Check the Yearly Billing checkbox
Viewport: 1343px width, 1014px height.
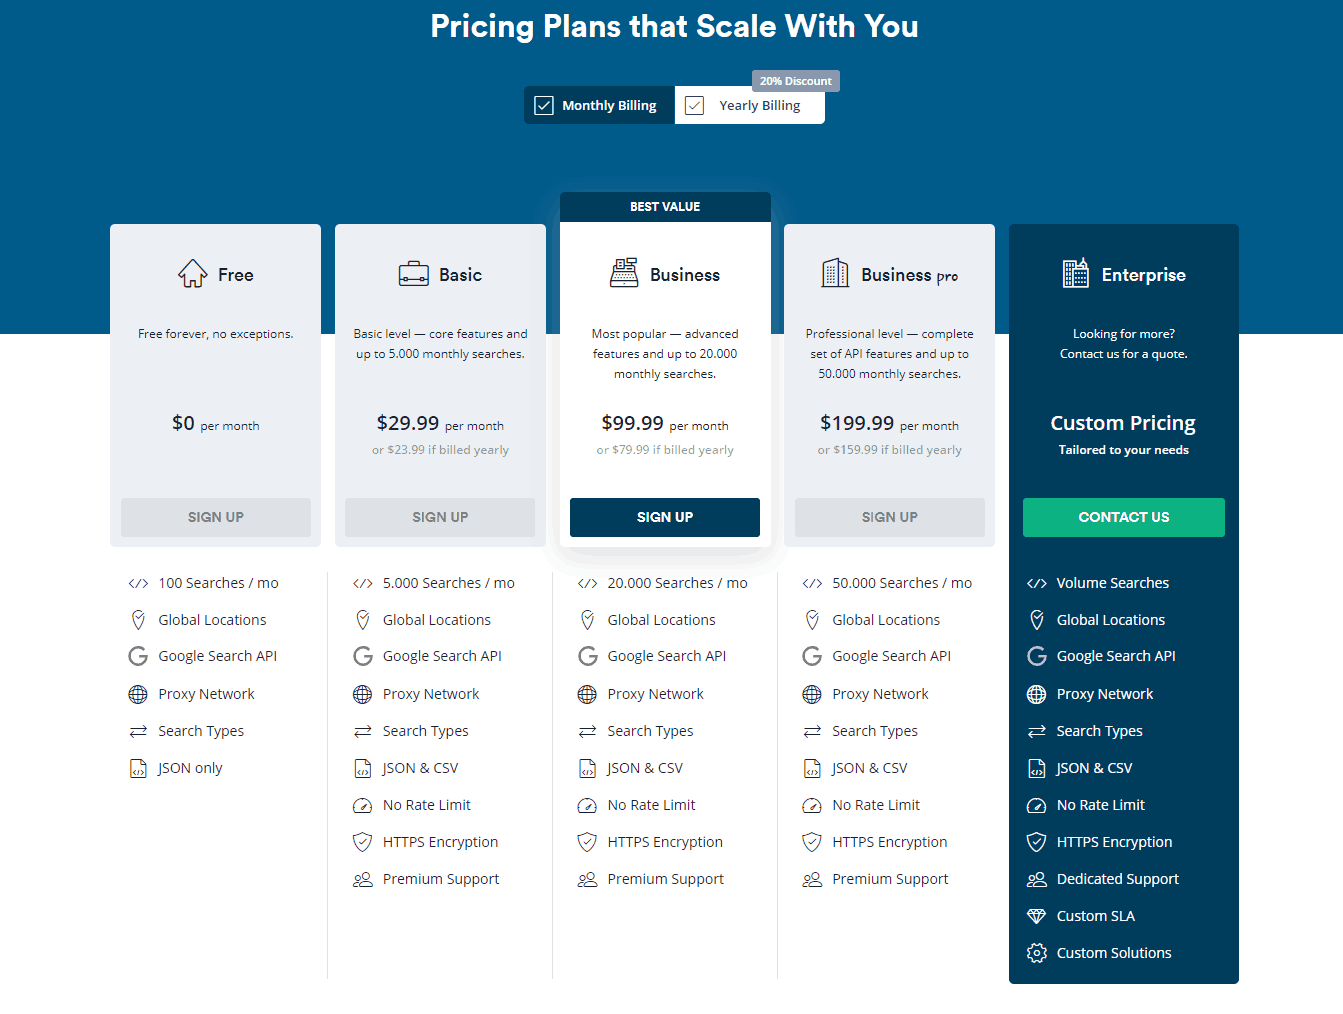click(x=695, y=105)
